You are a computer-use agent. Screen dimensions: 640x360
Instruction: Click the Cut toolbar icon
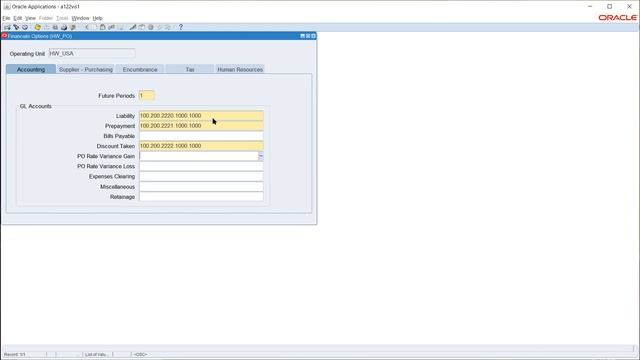click(x=87, y=27)
